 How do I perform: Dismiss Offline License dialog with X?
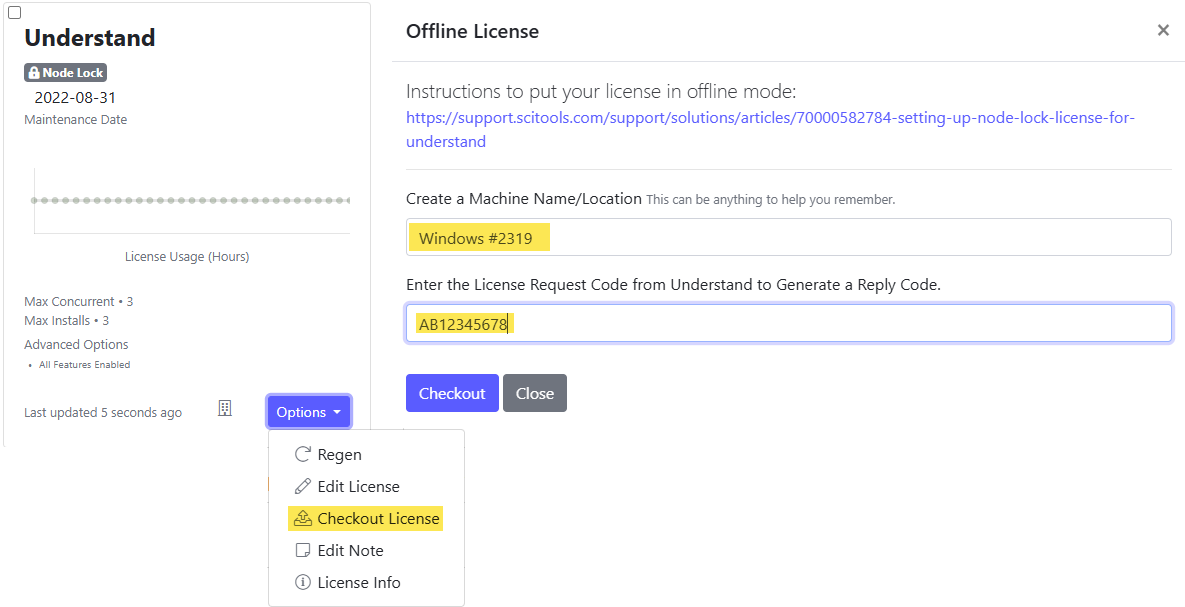coord(1163,30)
